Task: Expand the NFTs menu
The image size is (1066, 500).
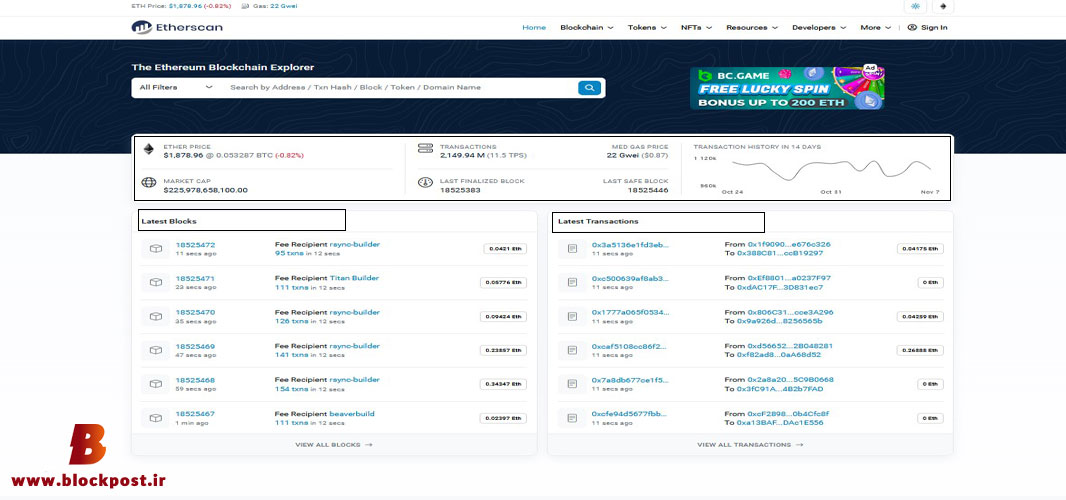Action: coord(696,27)
